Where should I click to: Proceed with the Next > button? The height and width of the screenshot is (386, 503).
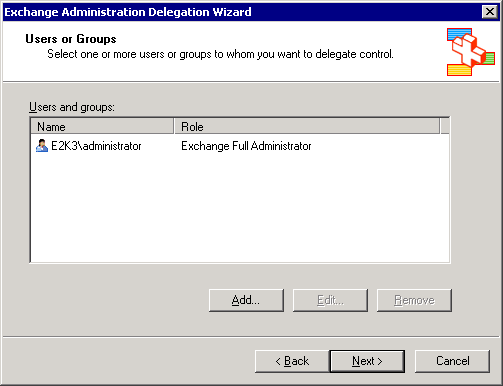click(x=367, y=361)
